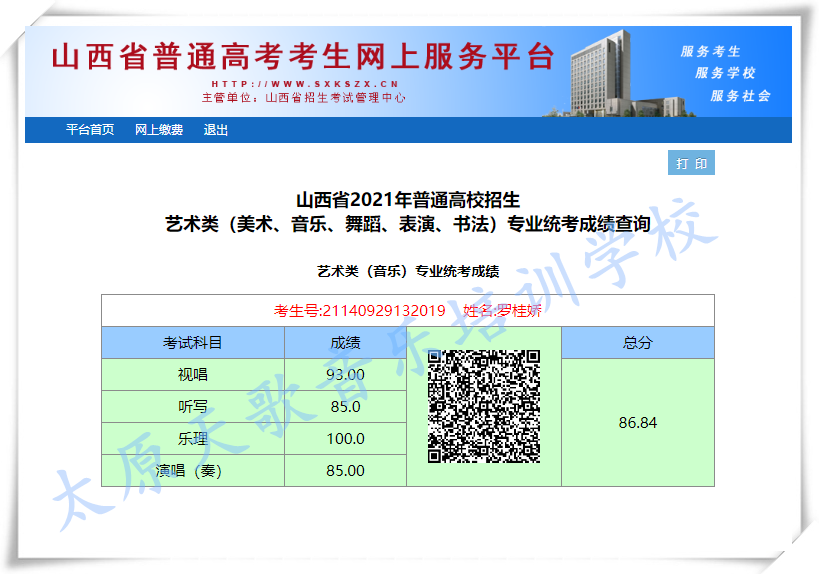Click the site title 山西省普通高考考生网上服务平台
819x574 pixels.
tap(303, 56)
